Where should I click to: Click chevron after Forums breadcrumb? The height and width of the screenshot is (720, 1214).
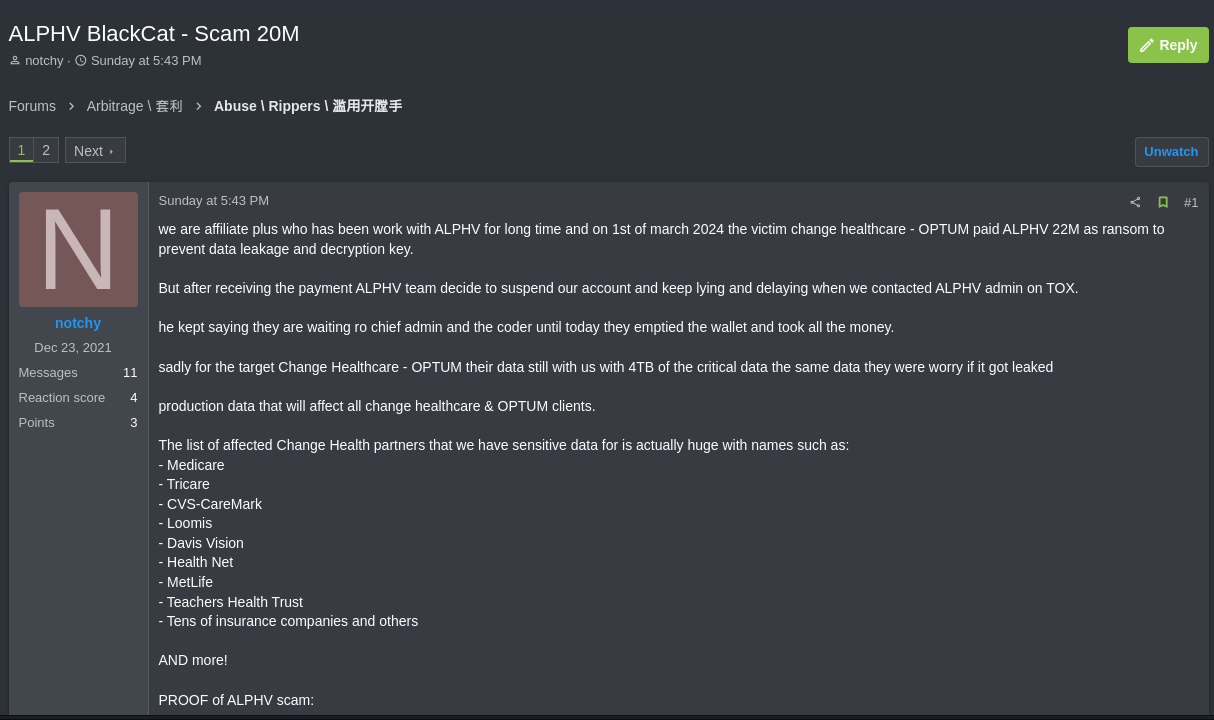coord(71,106)
